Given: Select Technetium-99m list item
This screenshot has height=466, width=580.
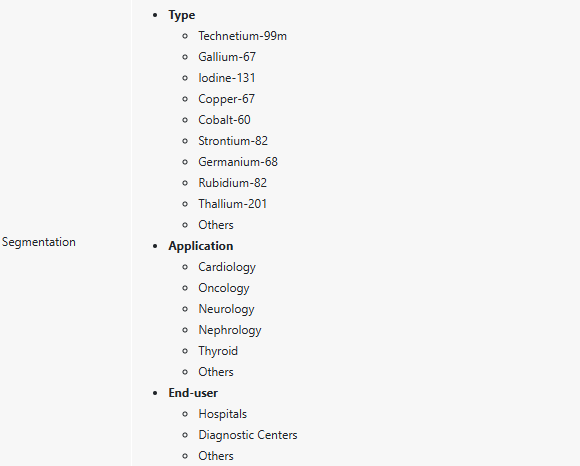Looking at the screenshot, I should coord(242,36).
